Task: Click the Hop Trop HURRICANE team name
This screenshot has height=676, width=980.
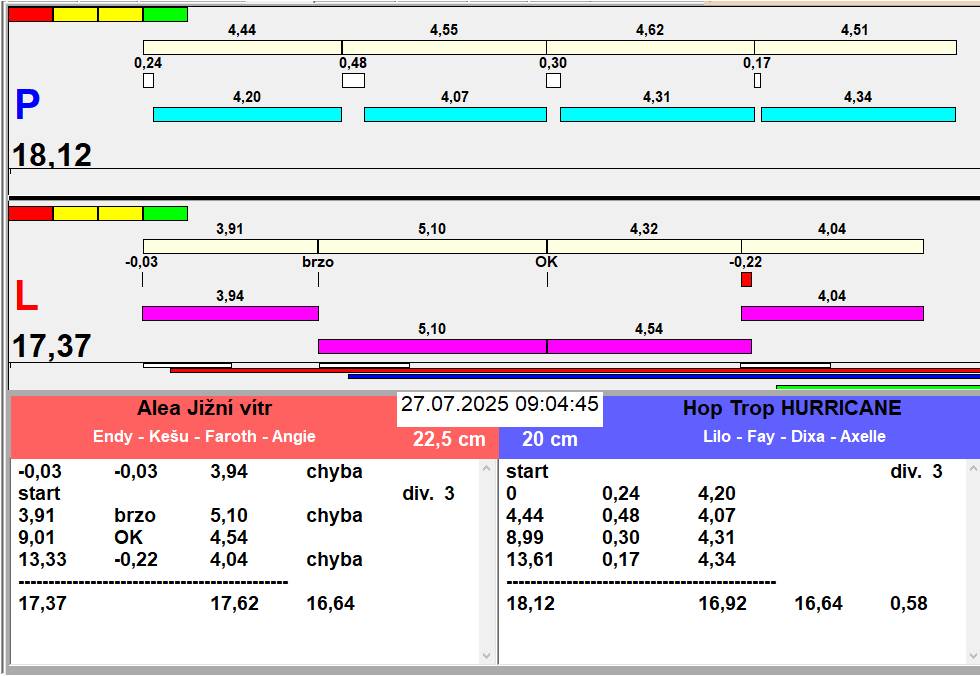Action: 792,409
